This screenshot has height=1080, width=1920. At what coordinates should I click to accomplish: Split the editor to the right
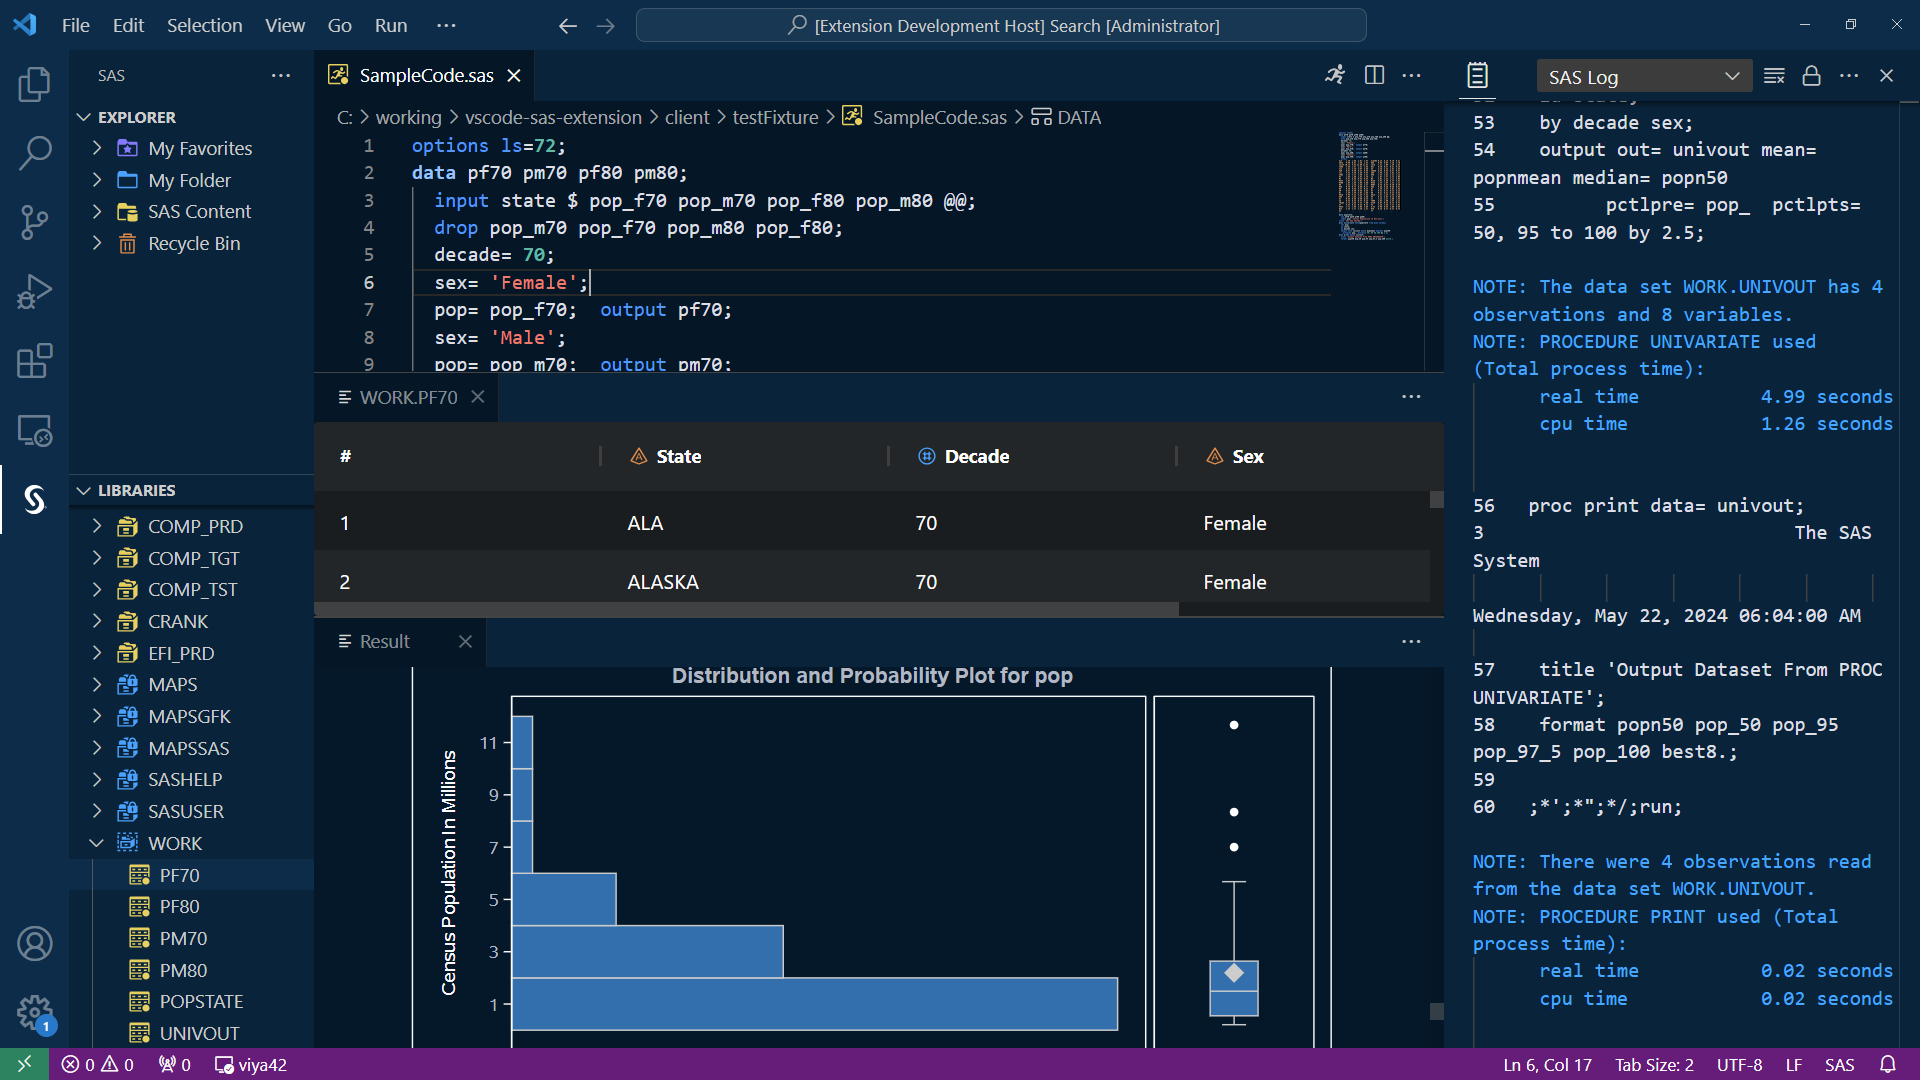[1374, 75]
